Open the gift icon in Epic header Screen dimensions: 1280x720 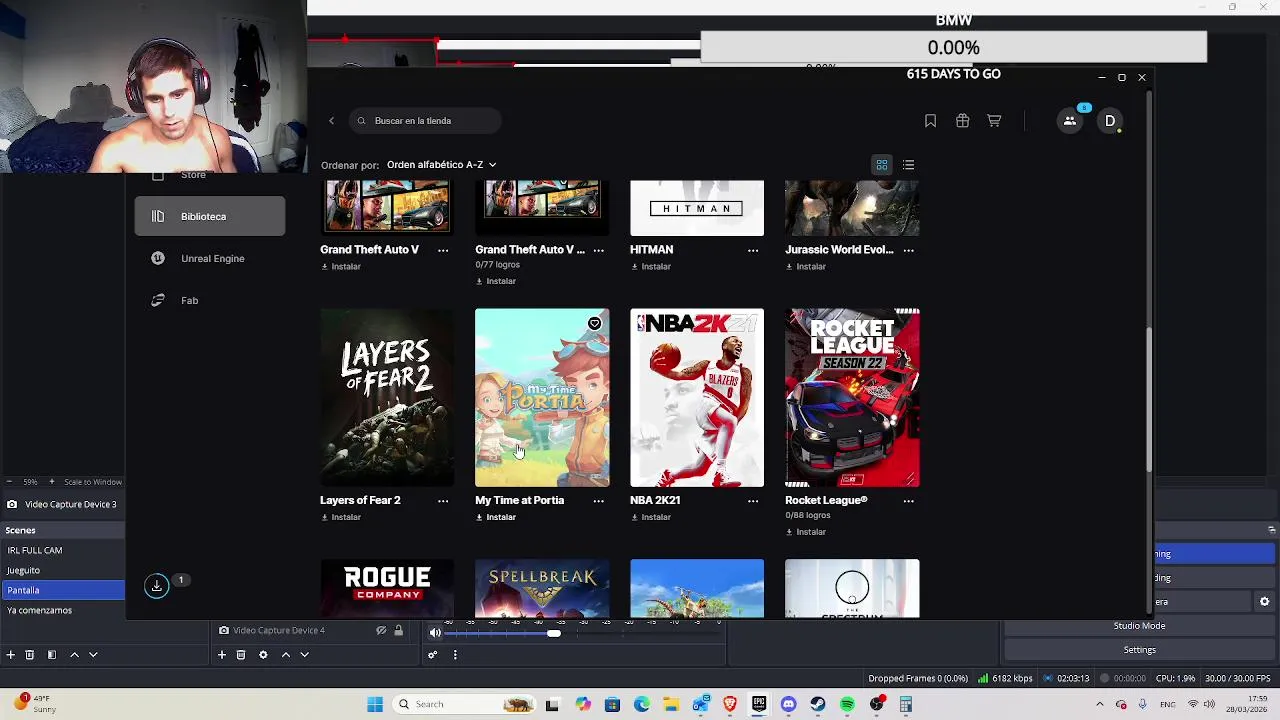[962, 121]
